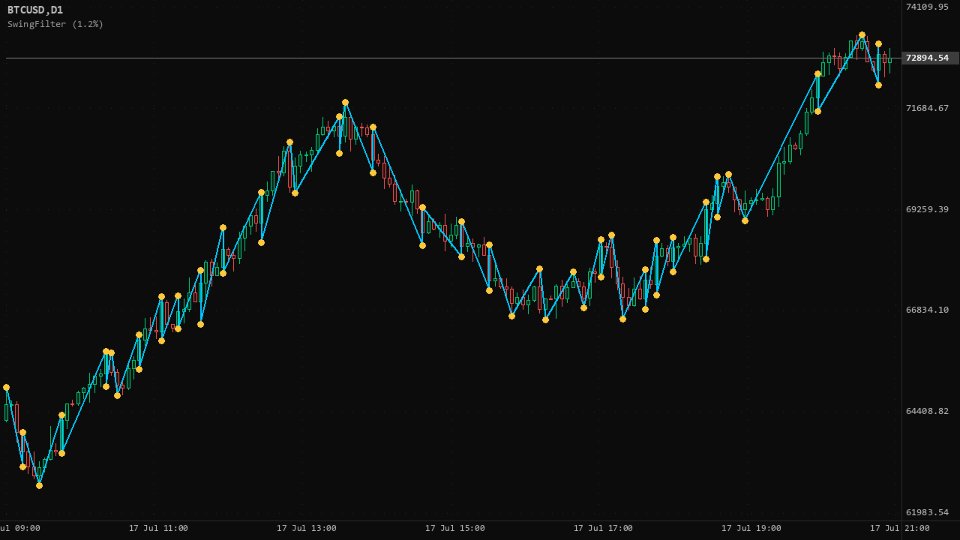Select the swing-high peak marker after 13:00

[345, 102]
